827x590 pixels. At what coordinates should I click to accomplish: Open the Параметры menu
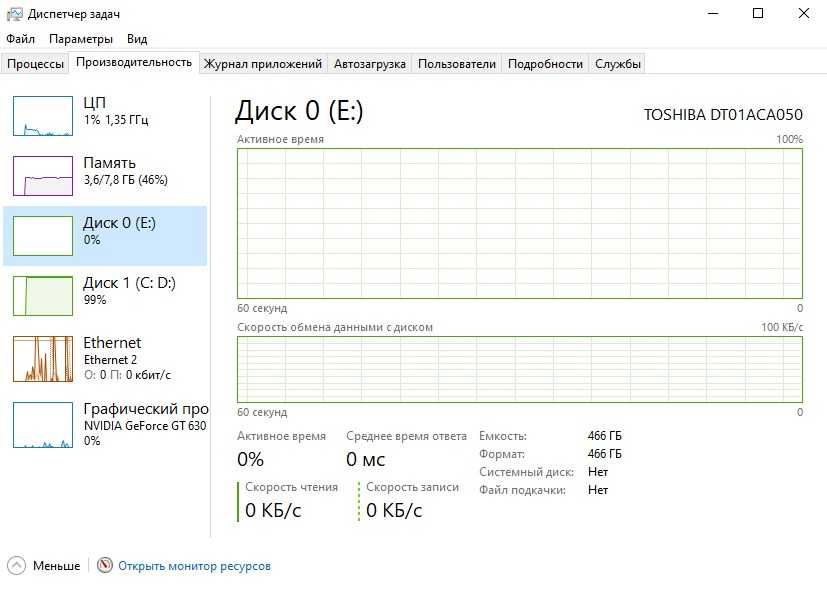pyautogui.click(x=81, y=39)
